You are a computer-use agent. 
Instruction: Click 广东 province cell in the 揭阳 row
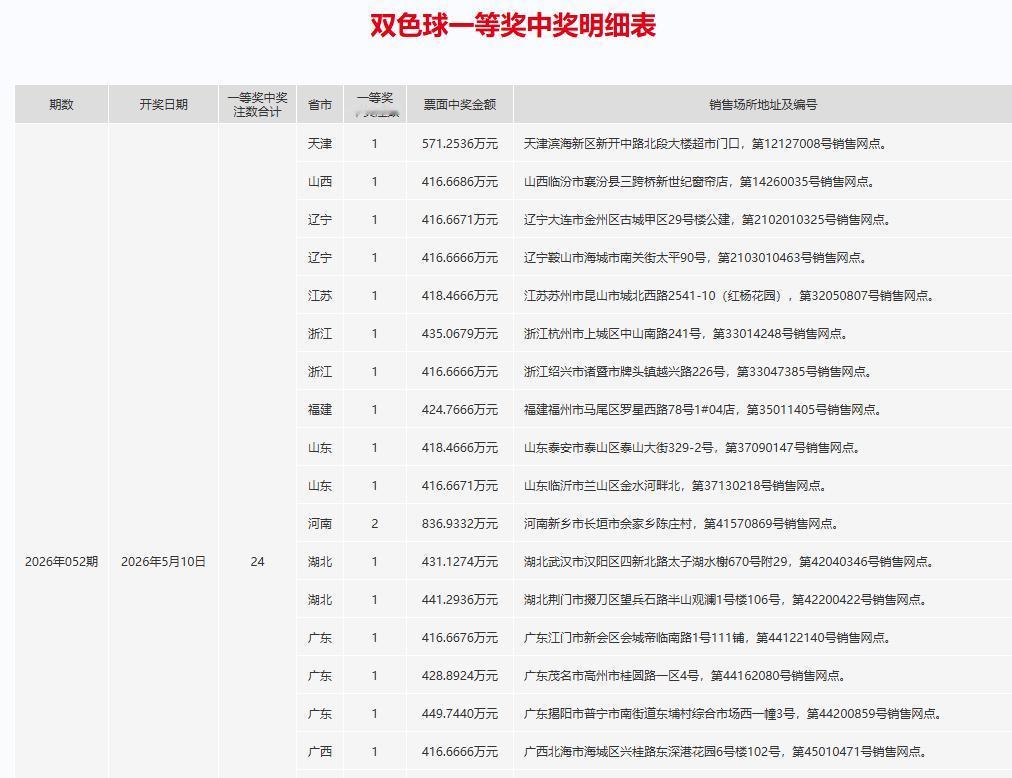pos(320,713)
